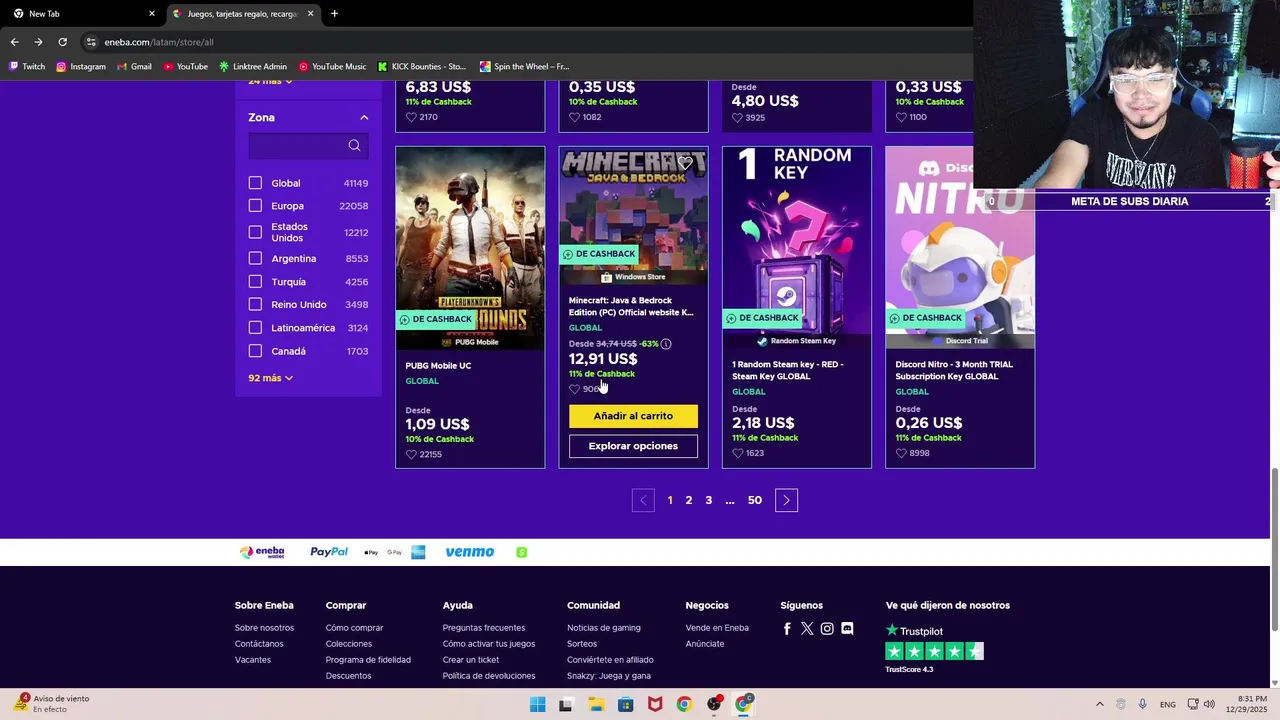The height and width of the screenshot is (720, 1280).
Task: Go back to the previous page
Action: point(14,42)
